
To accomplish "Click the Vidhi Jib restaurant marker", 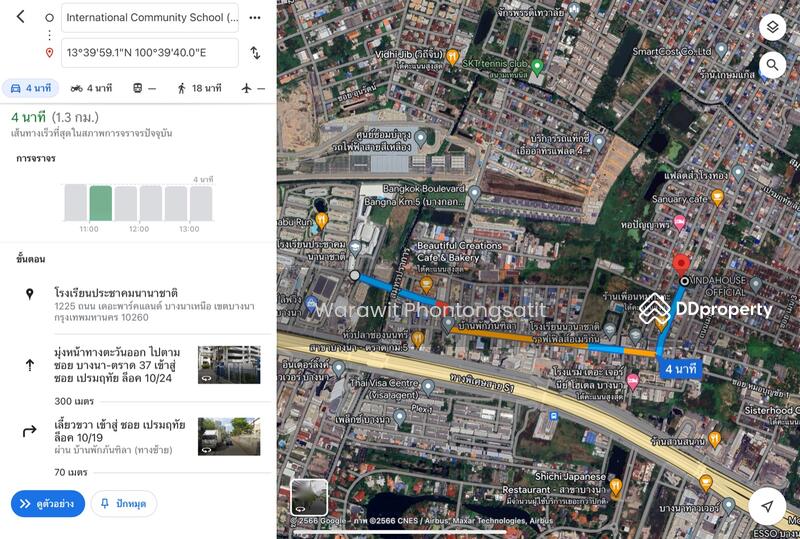I will coord(452,57).
